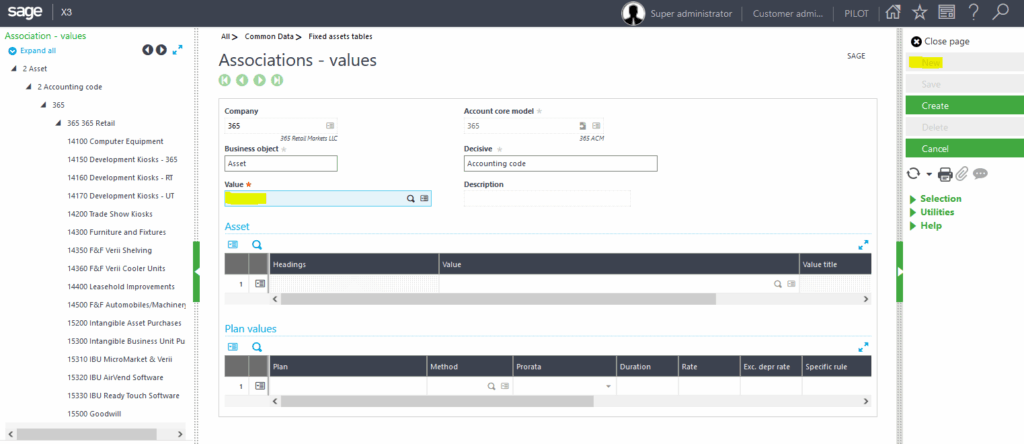
Task: Go to first record navigation arrow
Action: pos(225,80)
